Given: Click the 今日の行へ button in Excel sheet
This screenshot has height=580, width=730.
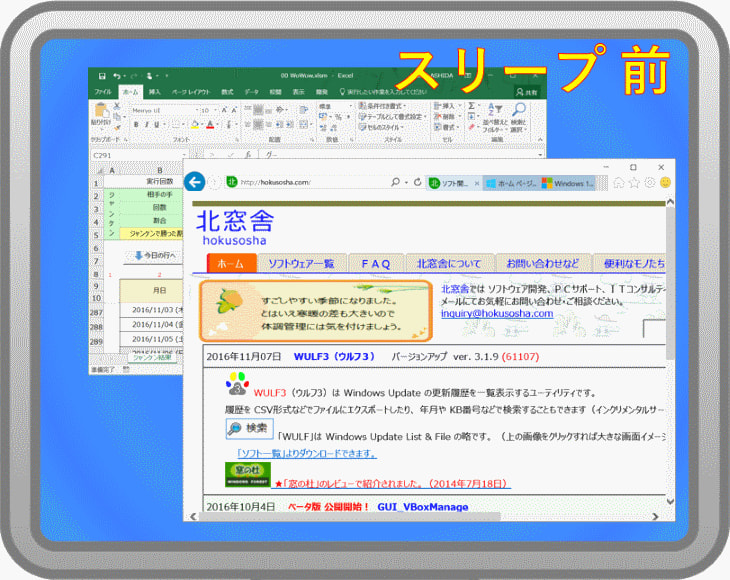Looking at the screenshot, I should [x=155, y=256].
